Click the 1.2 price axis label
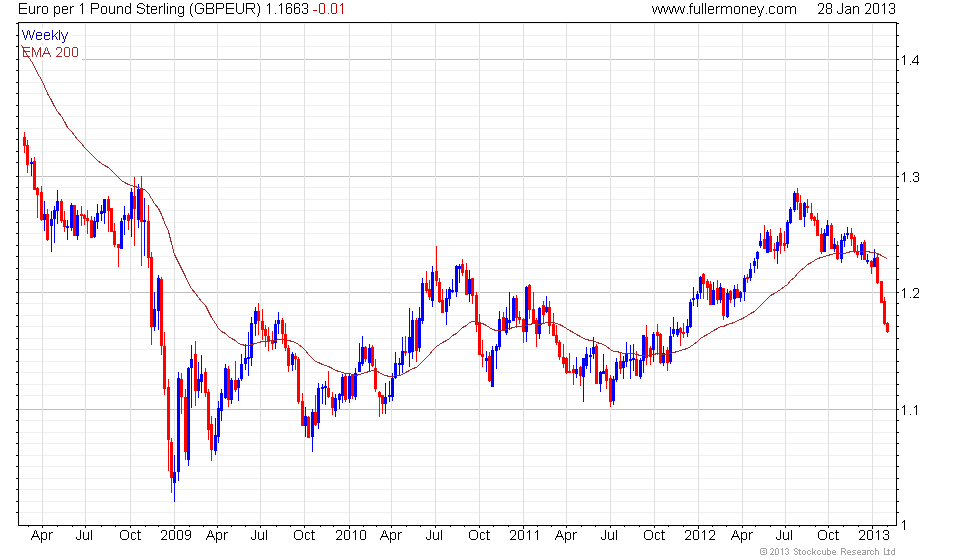 pyautogui.click(x=909, y=293)
